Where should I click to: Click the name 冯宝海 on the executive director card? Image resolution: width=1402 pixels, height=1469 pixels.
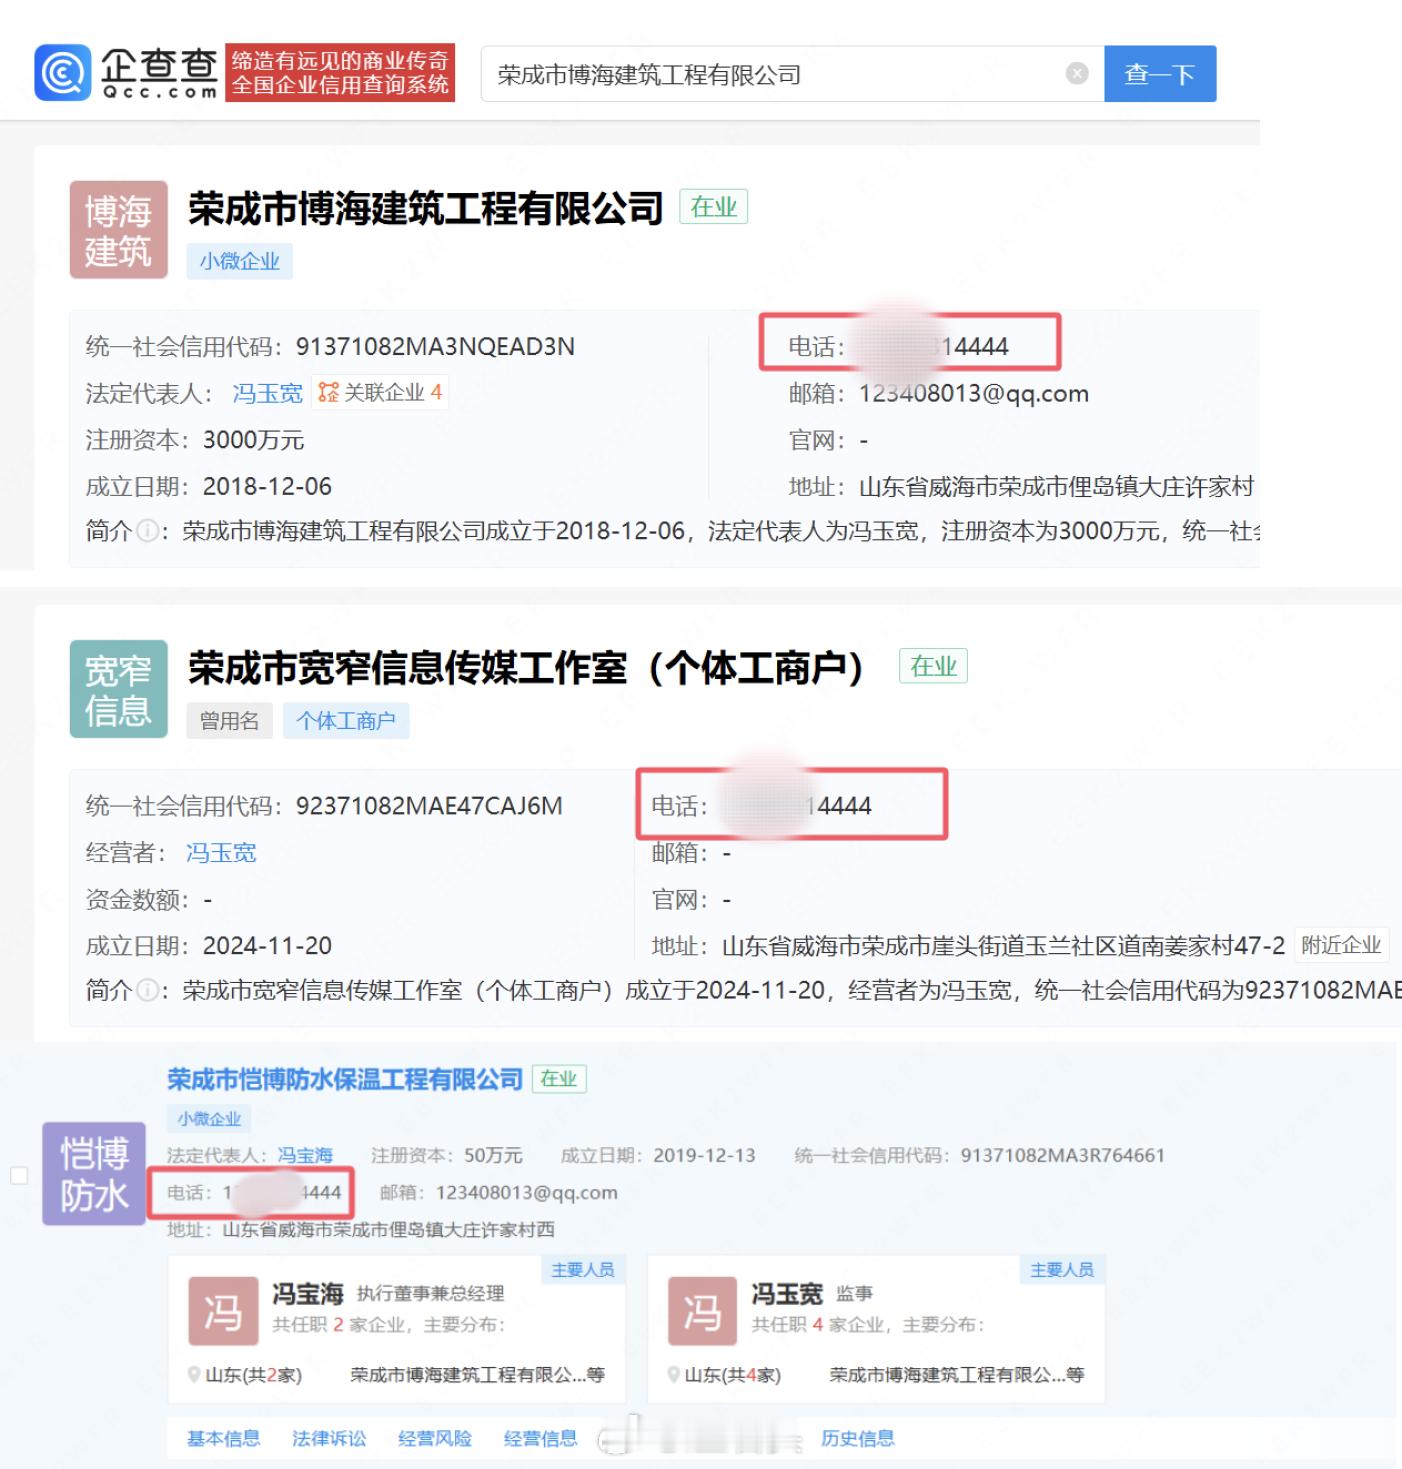tap(308, 1294)
